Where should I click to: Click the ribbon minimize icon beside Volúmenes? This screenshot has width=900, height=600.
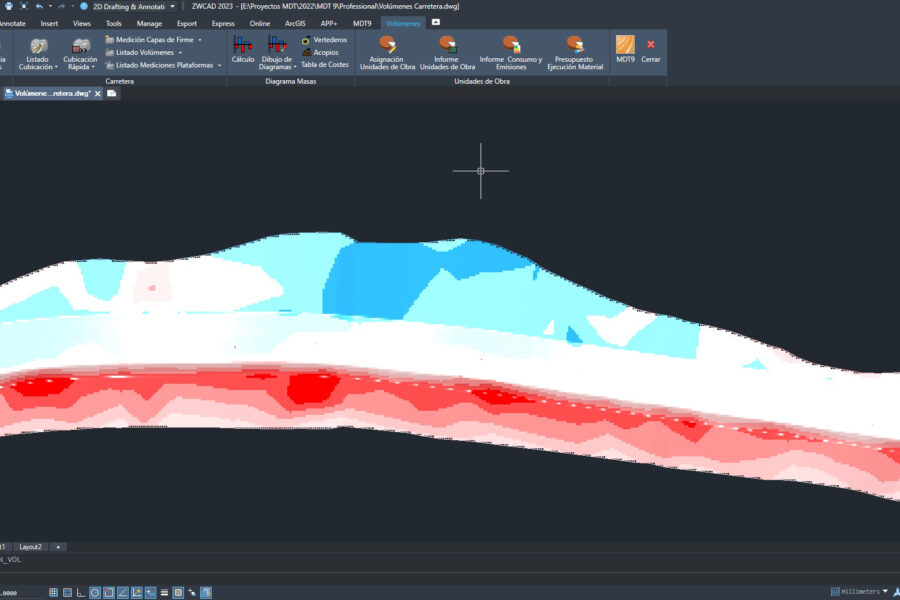436,22
